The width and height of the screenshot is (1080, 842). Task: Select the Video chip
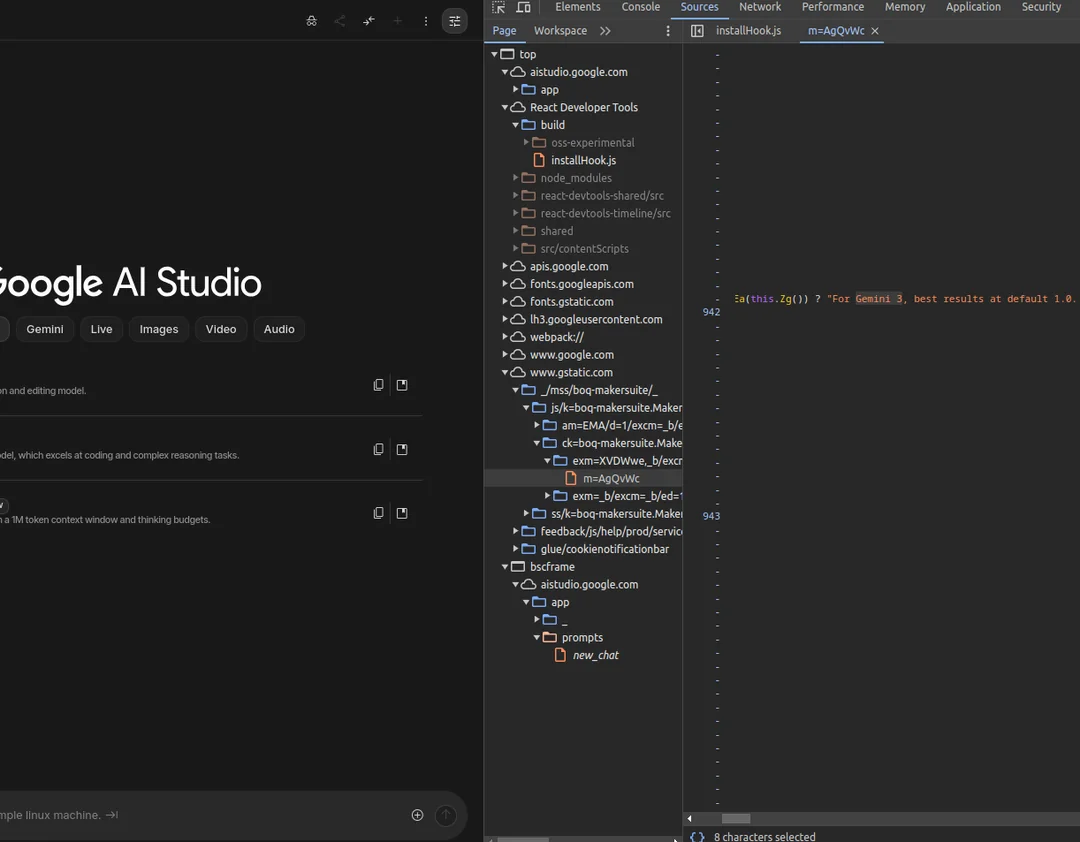coord(221,329)
